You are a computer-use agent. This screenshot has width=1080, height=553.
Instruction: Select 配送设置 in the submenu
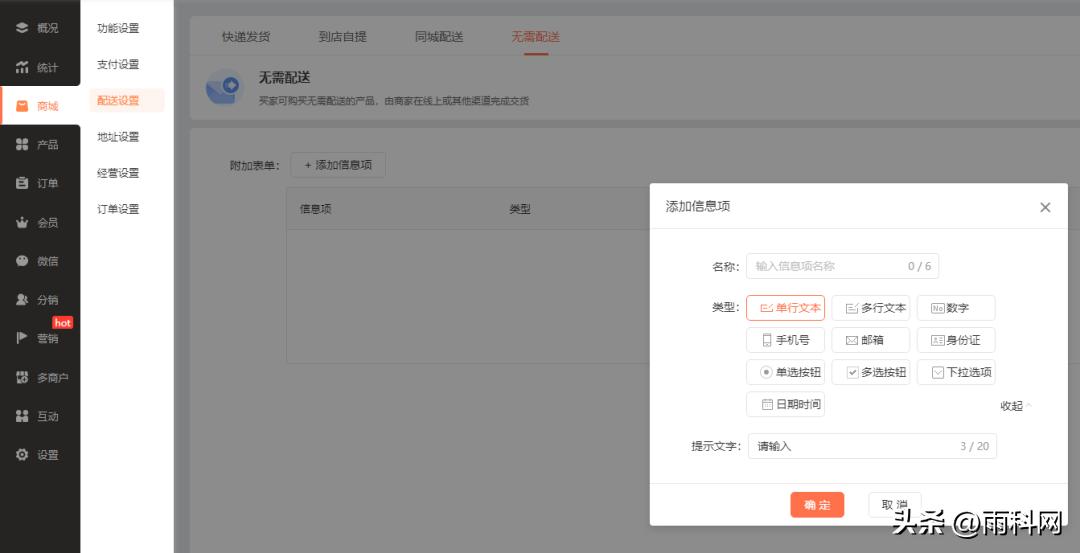pos(127,101)
